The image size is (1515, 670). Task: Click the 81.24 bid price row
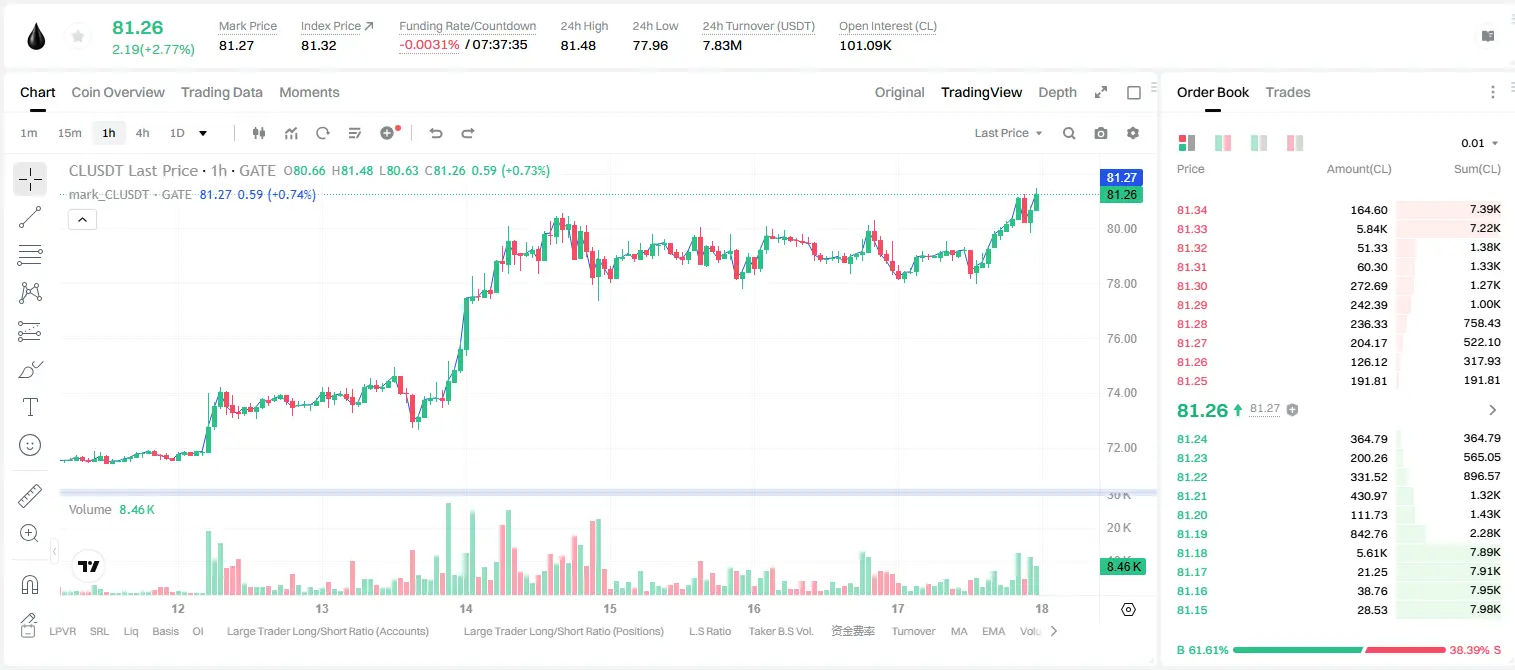tap(1338, 438)
